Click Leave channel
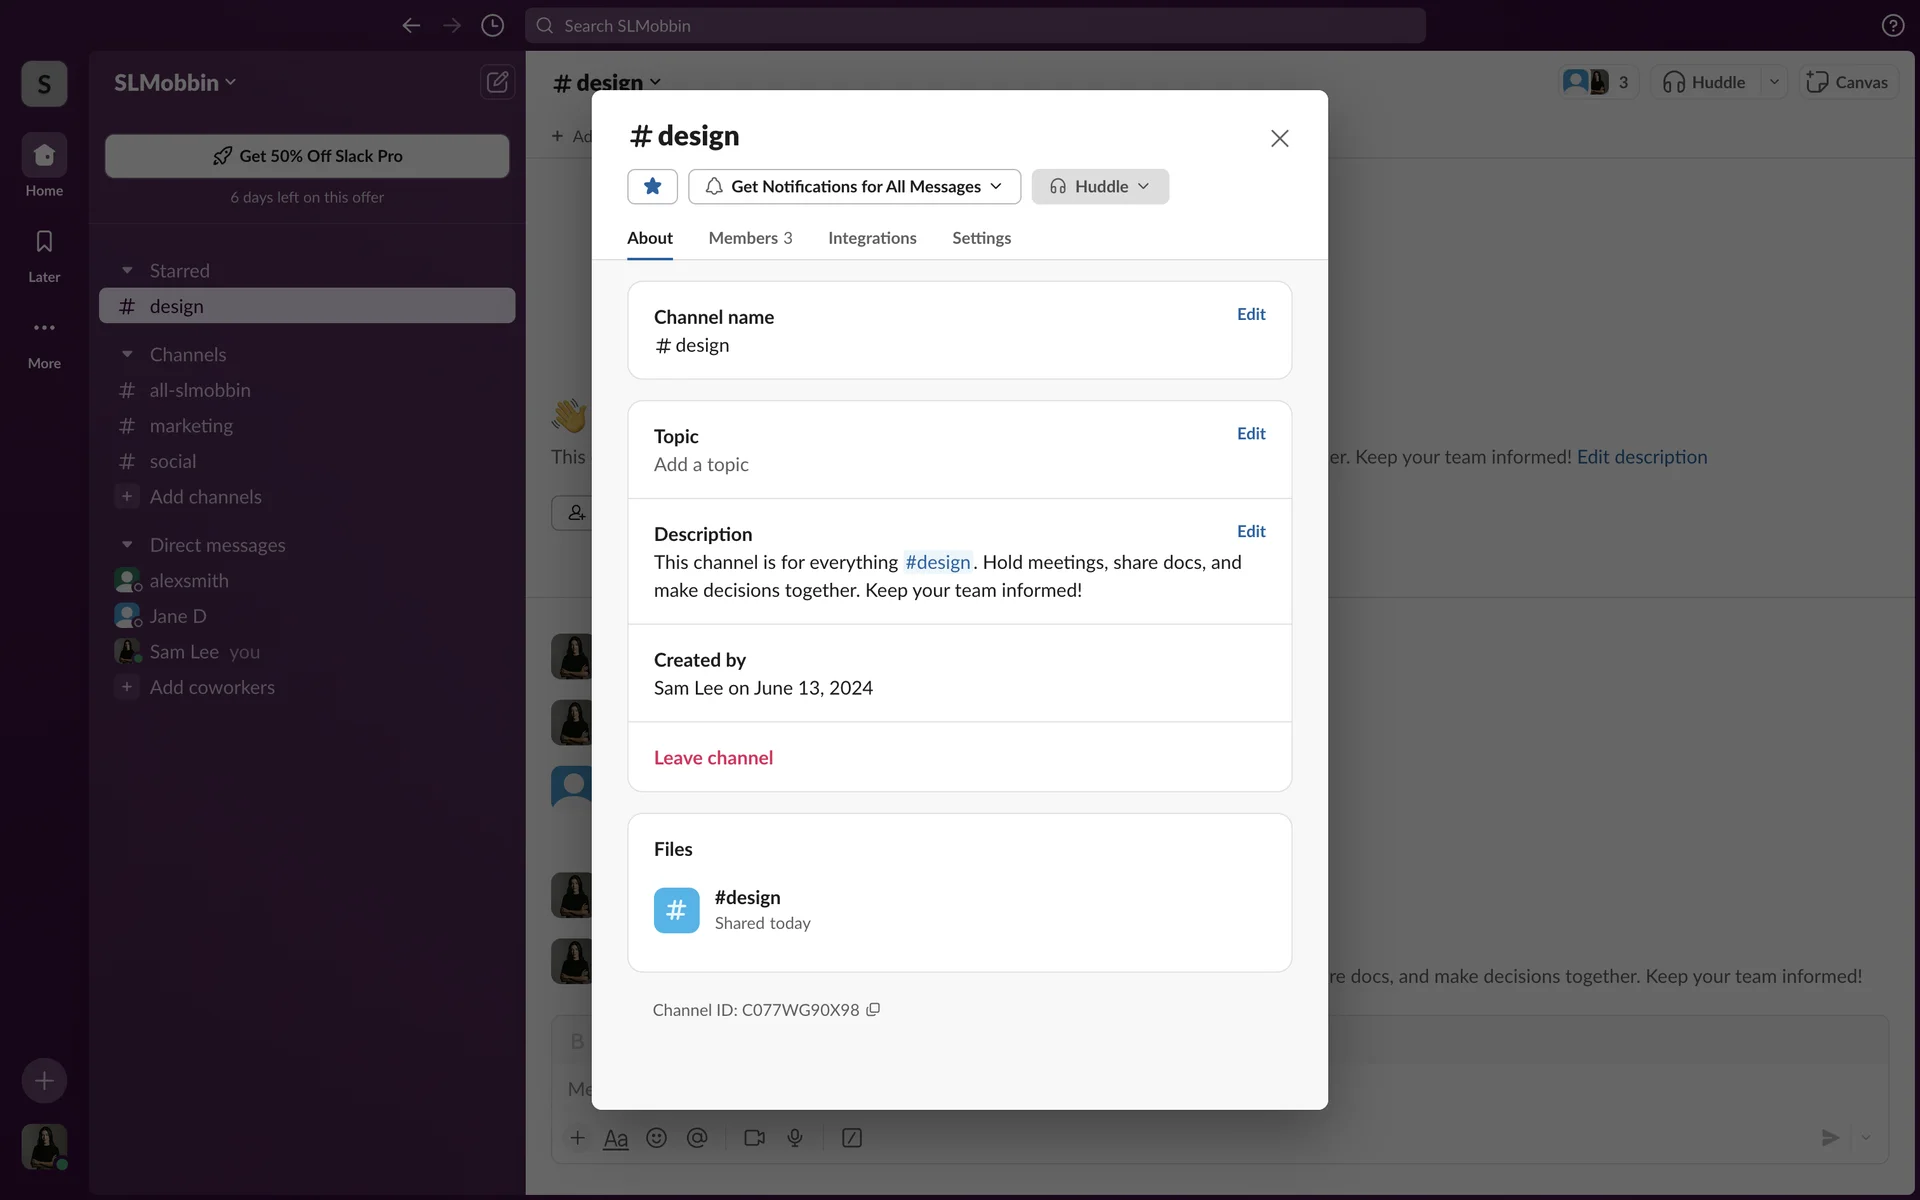1920x1200 pixels. 713,757
